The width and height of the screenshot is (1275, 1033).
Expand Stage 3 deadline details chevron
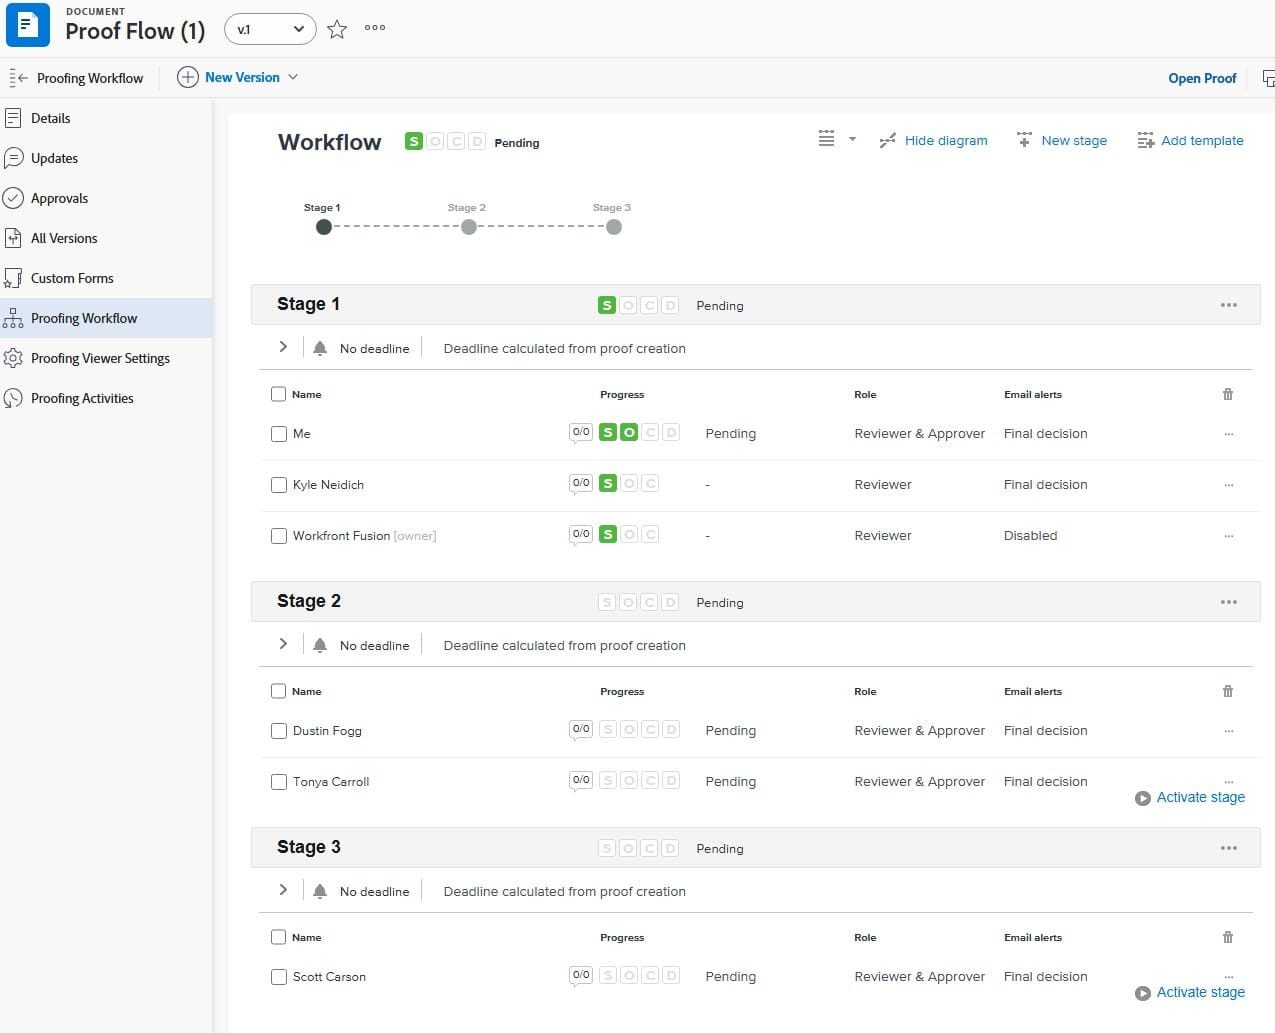tap(283, 890)
